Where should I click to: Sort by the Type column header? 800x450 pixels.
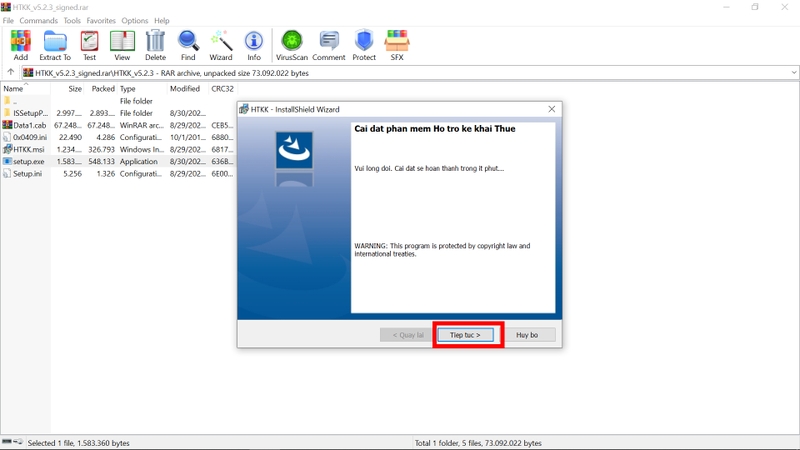(x=142, y=89)
